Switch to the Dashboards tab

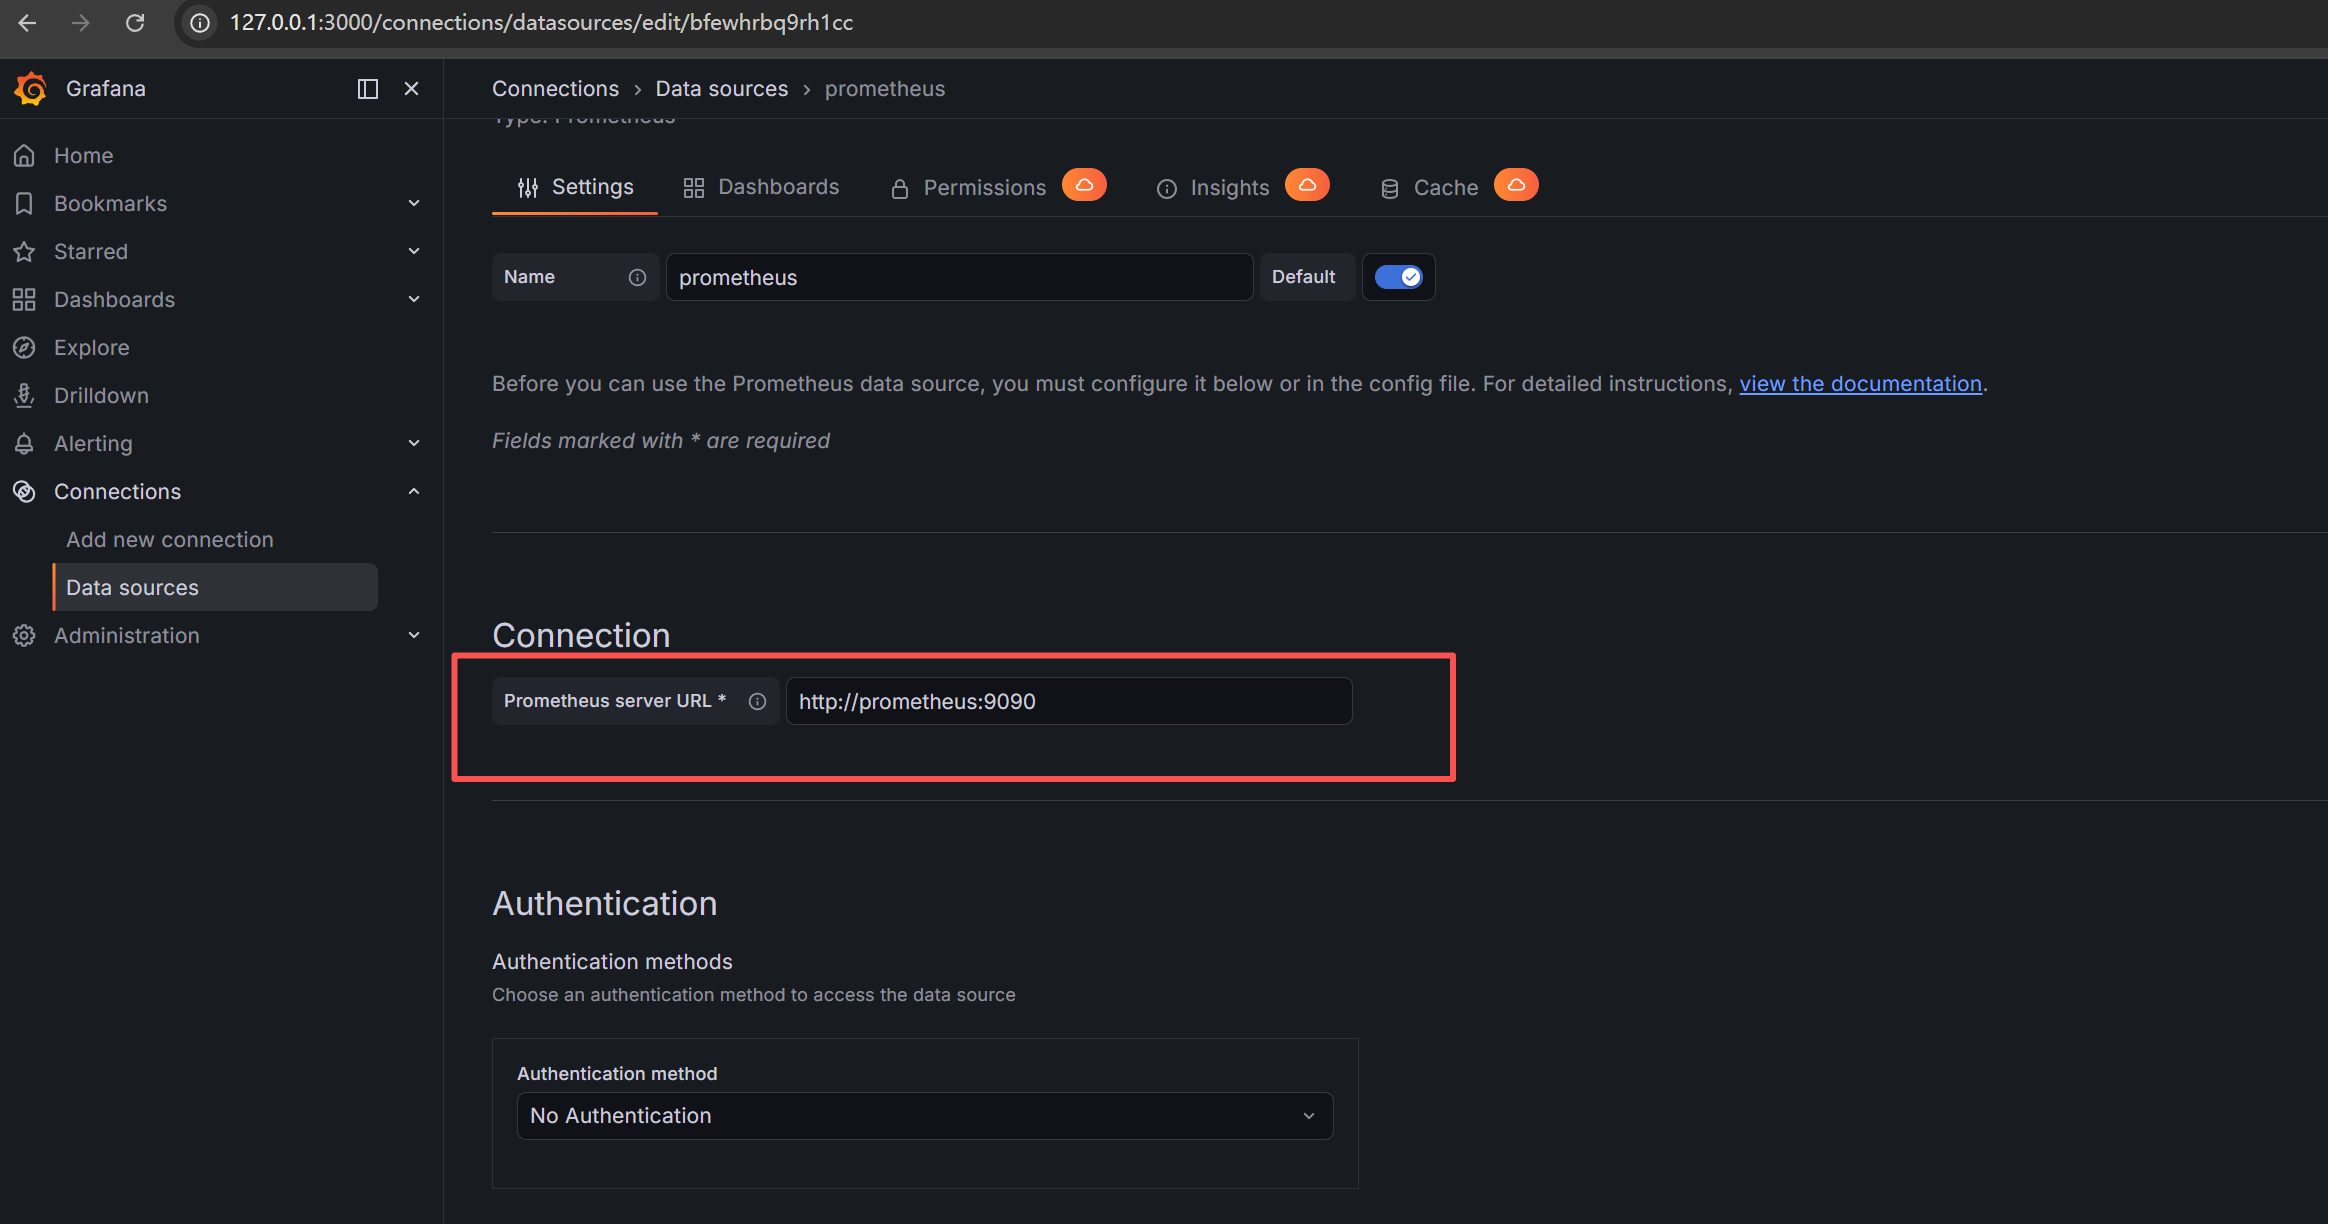tap(762, 187)
